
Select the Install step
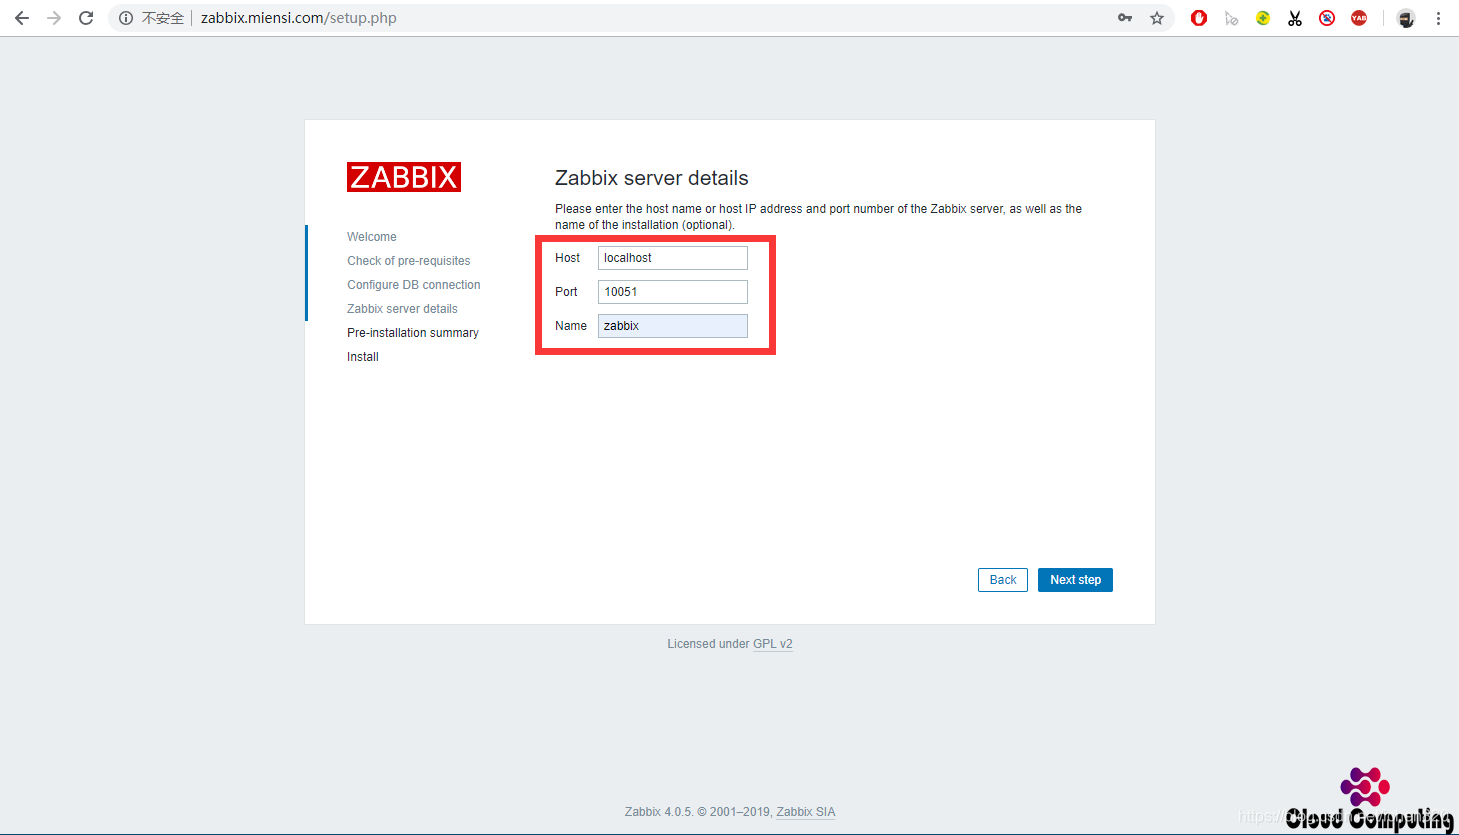click(x=363, y=357)
